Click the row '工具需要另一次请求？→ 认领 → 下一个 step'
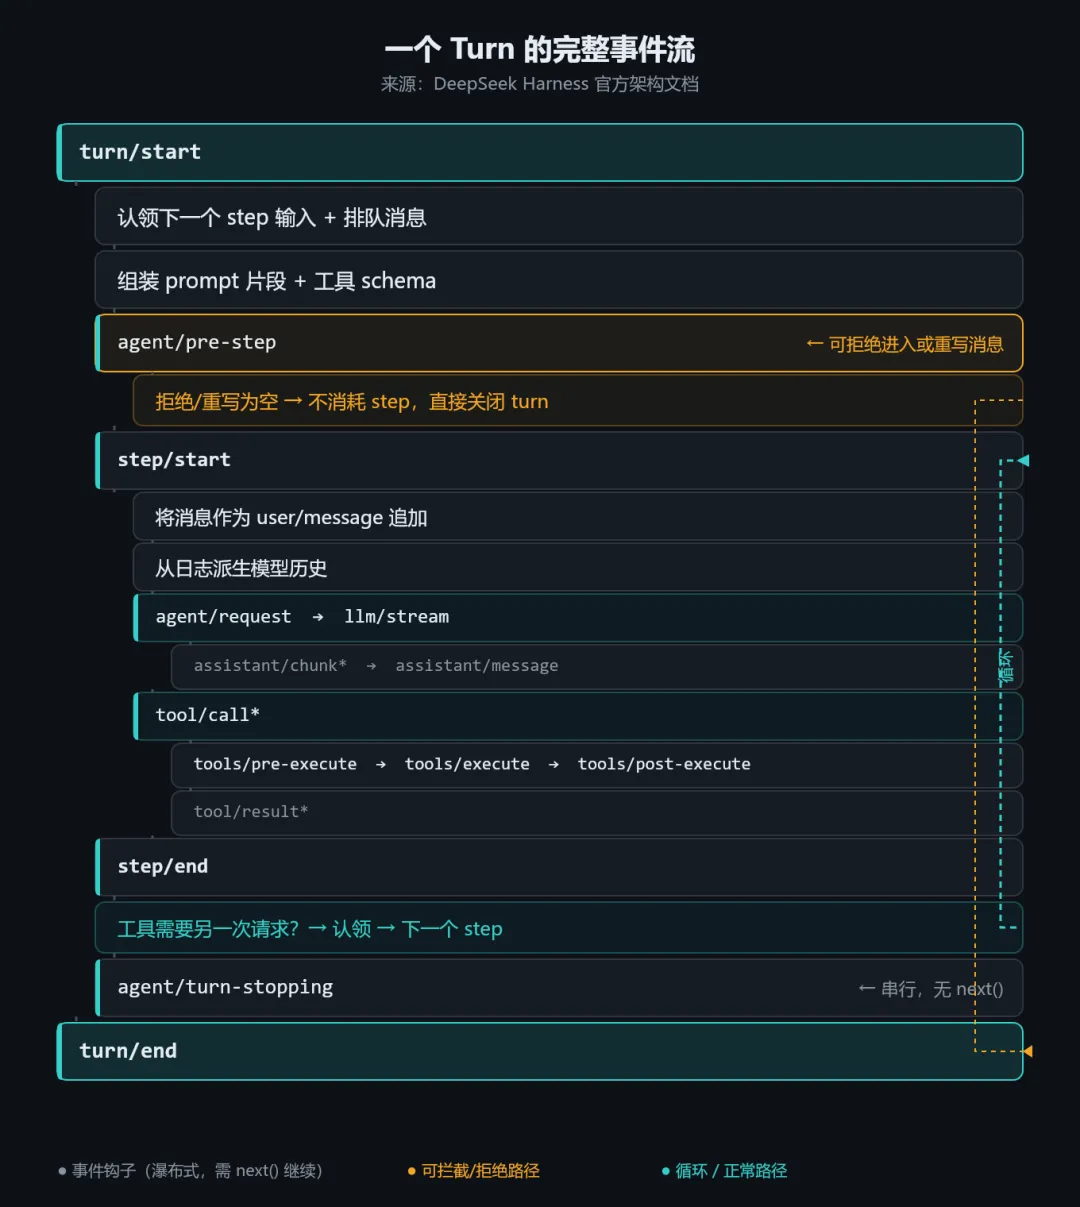This screenshot has width=1080, height=1207. (x=559, y=928)
